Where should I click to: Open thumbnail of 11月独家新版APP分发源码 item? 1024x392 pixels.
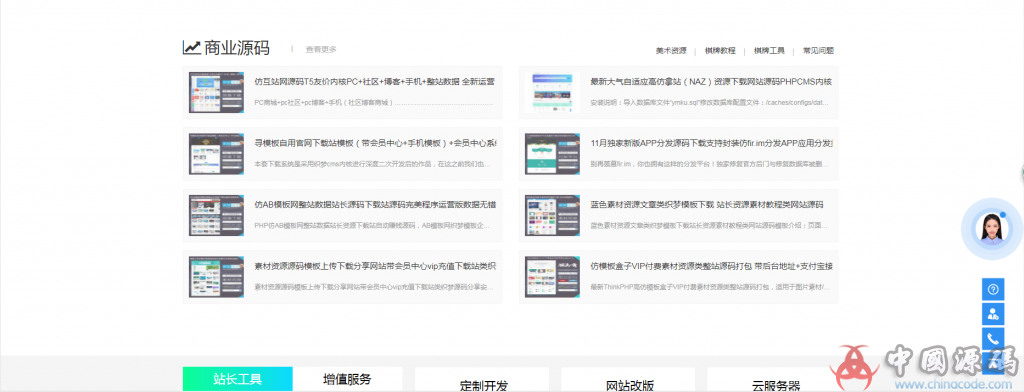[552, 154]
